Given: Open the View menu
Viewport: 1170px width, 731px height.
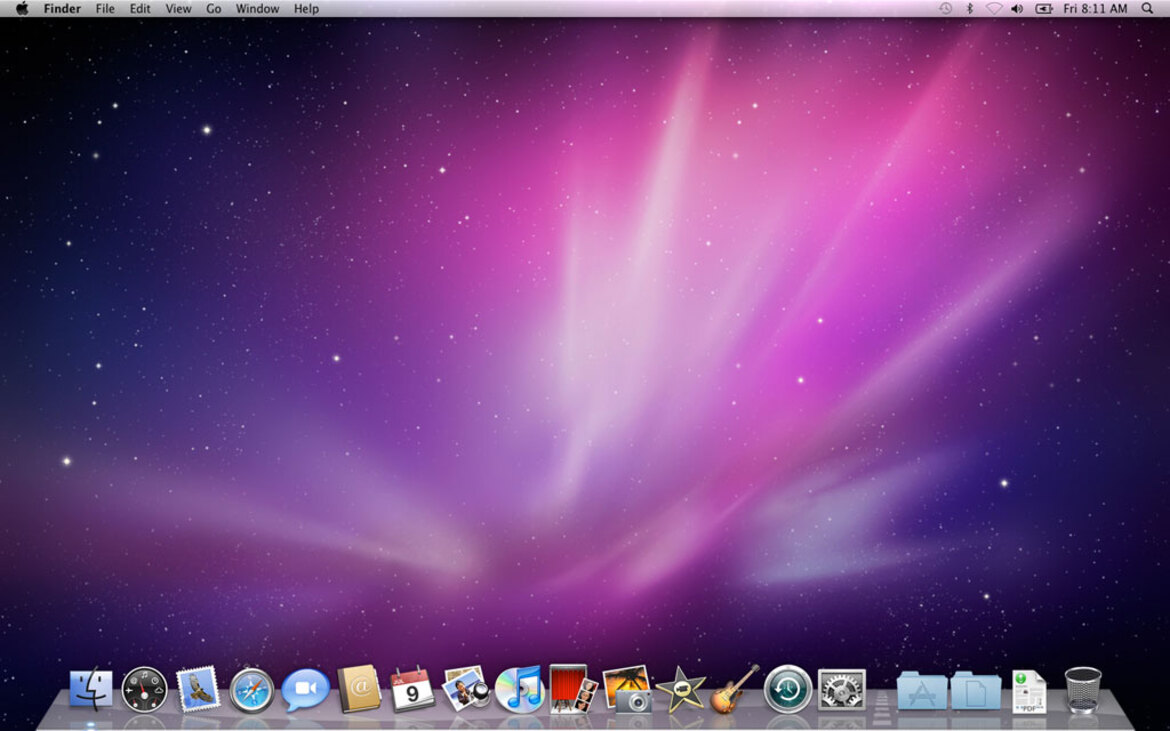Looking at the screenshot, I should tap(178, 8).
